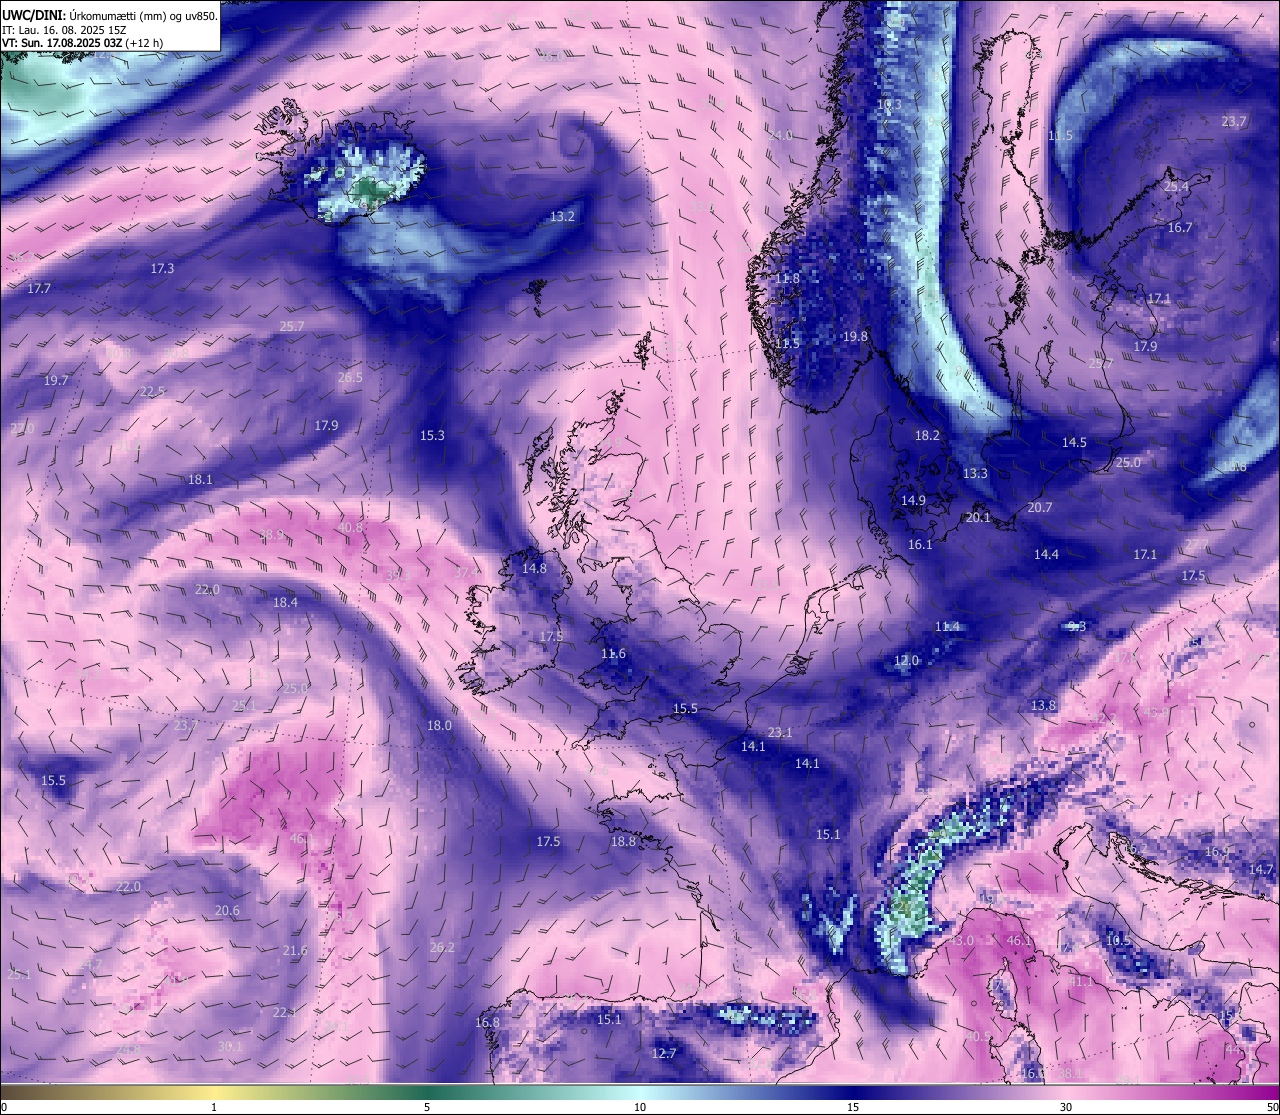This screenshot has height=1115, width=1280.
Task: Click the 14.7 value at right edge
Action: coord(1261,870)
